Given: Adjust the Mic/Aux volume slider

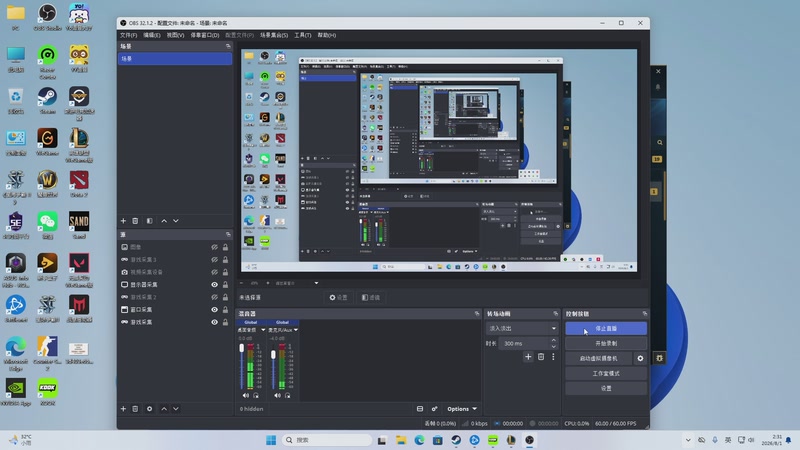Looking at the screenshot, I should pos(273,354).
